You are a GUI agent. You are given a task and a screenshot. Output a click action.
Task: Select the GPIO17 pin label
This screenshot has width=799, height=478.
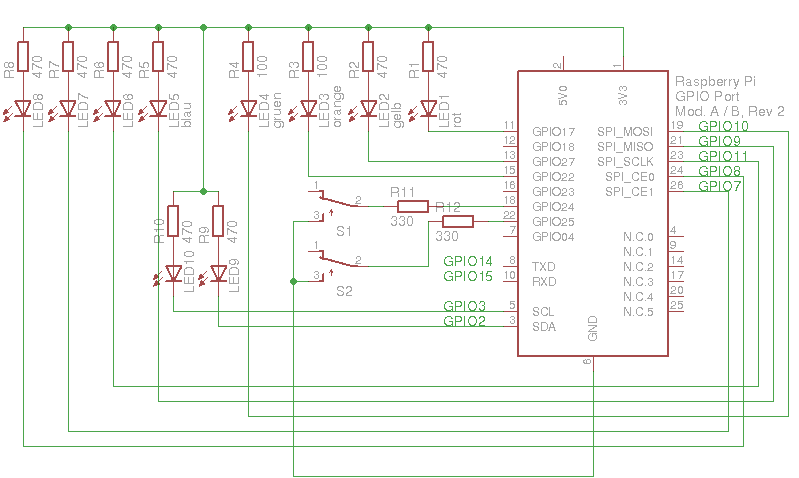click(x=553, y=131)
